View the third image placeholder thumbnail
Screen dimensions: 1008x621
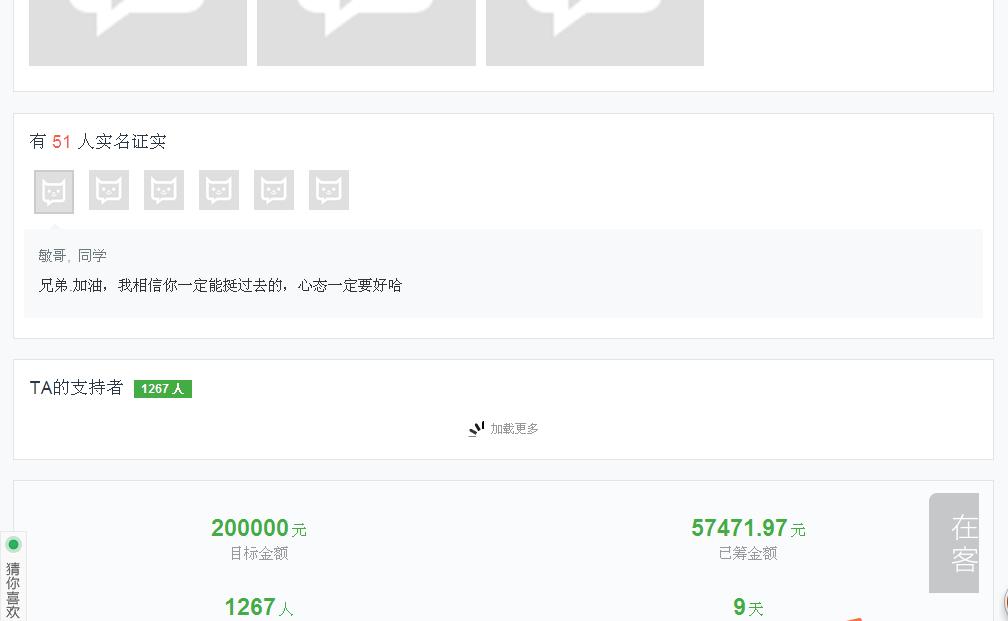click(x=595, y=32)
